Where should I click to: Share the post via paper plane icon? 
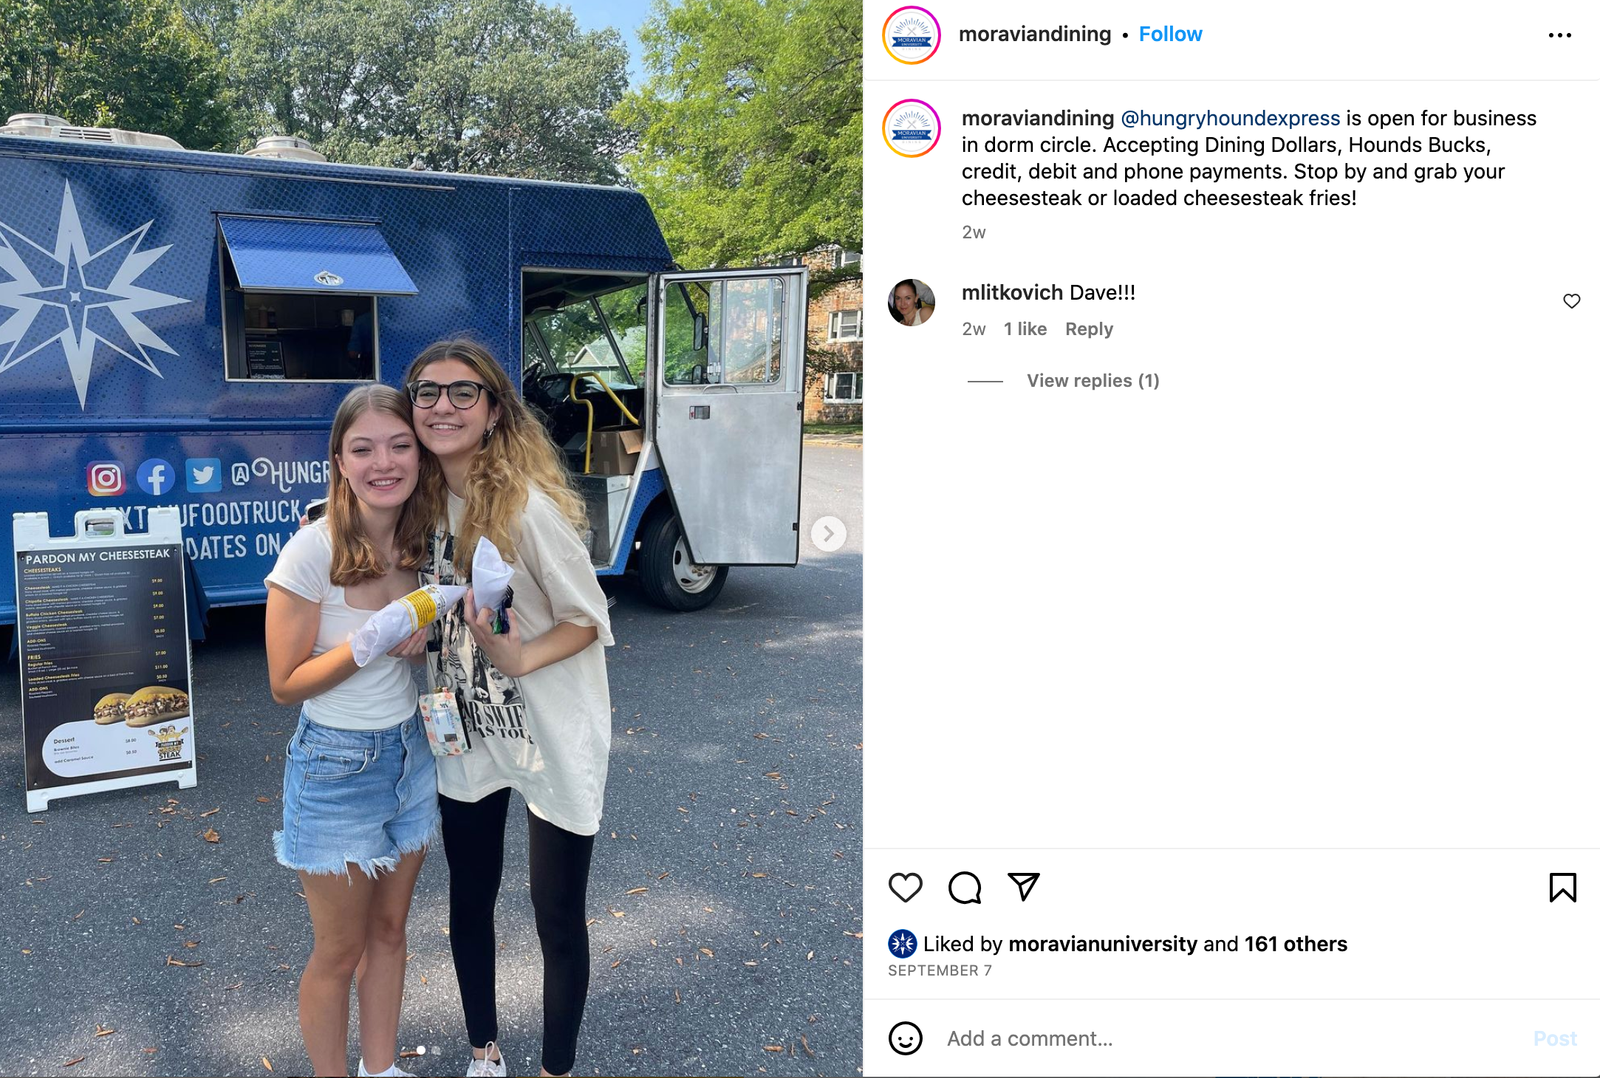1024,886
